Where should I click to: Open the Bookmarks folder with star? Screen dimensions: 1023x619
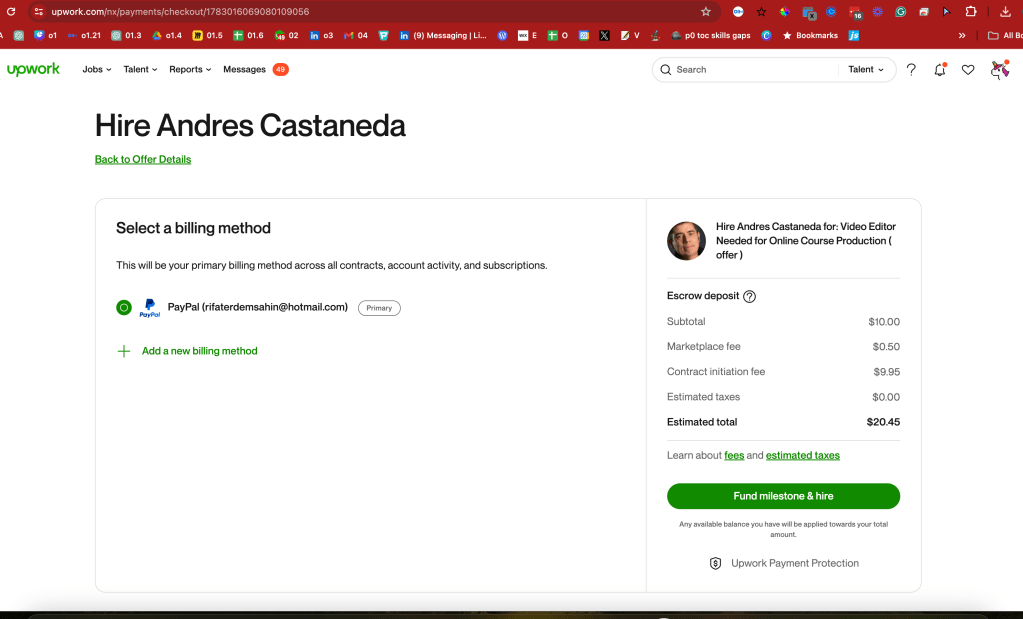click(810, 35)
